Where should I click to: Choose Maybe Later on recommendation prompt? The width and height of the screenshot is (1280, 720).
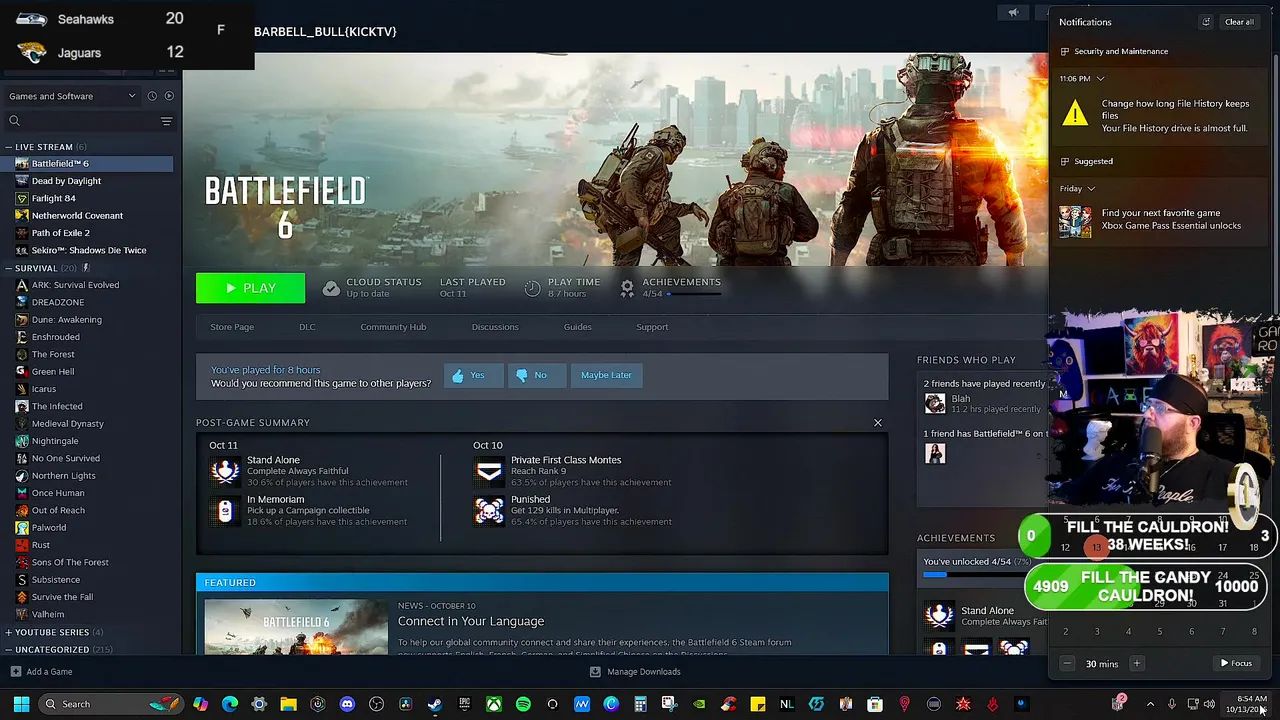point(606,375)
